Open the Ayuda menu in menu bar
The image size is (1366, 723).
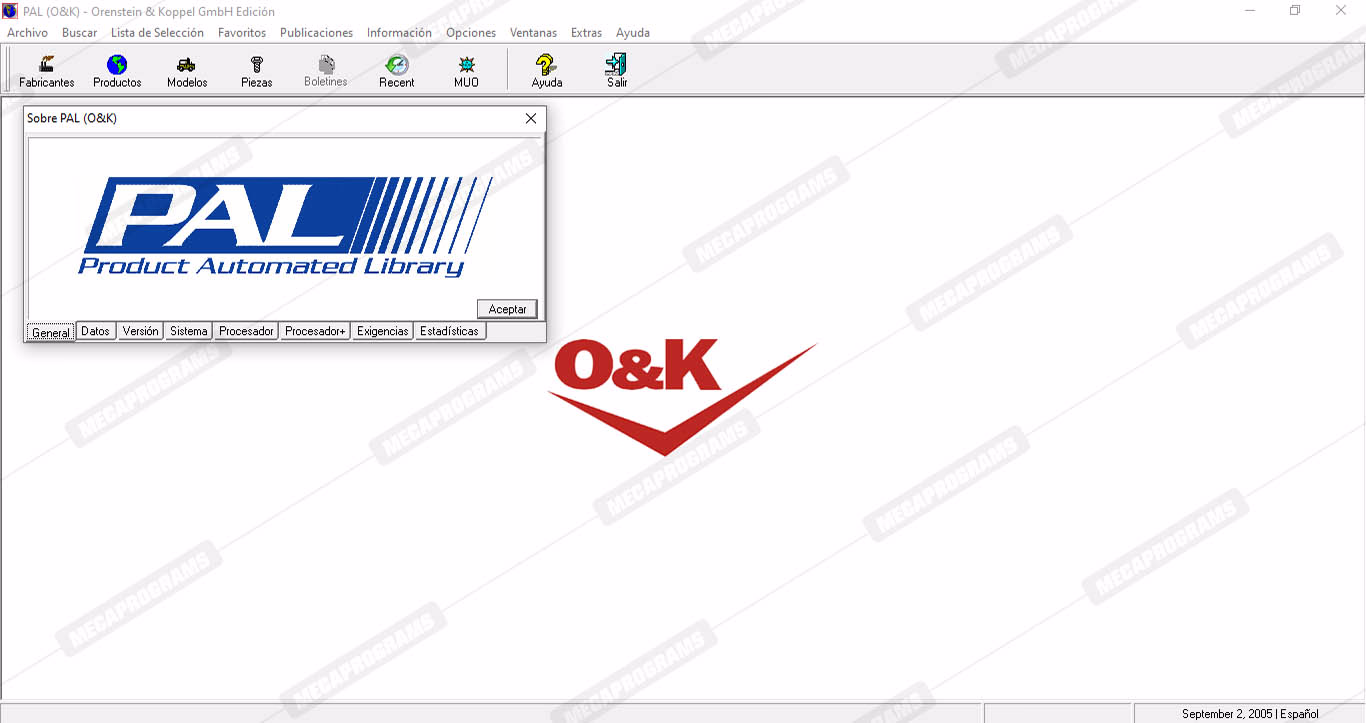point(633,33)
